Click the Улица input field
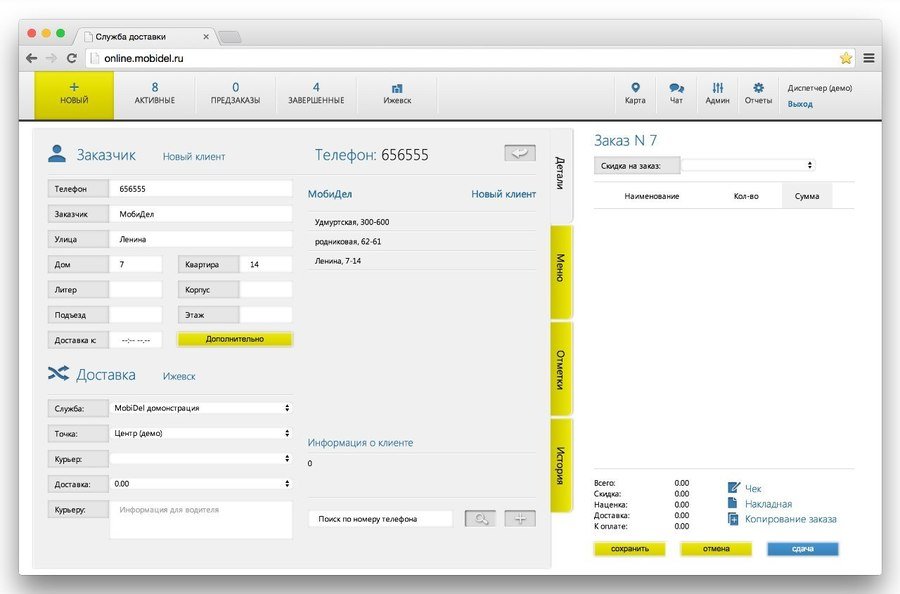 coord(200,239)
